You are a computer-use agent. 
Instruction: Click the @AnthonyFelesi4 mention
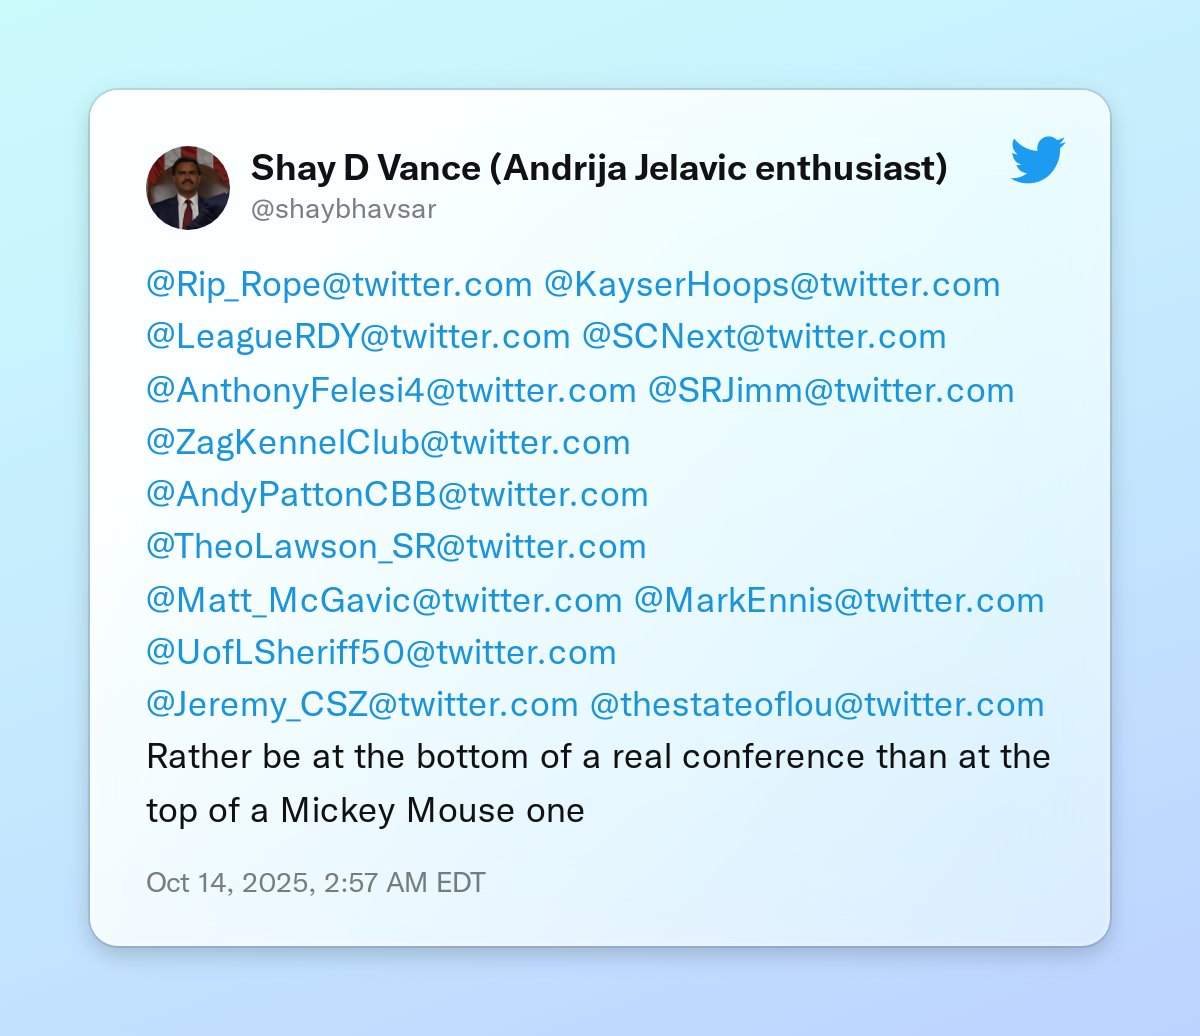[x=390, y=390]
